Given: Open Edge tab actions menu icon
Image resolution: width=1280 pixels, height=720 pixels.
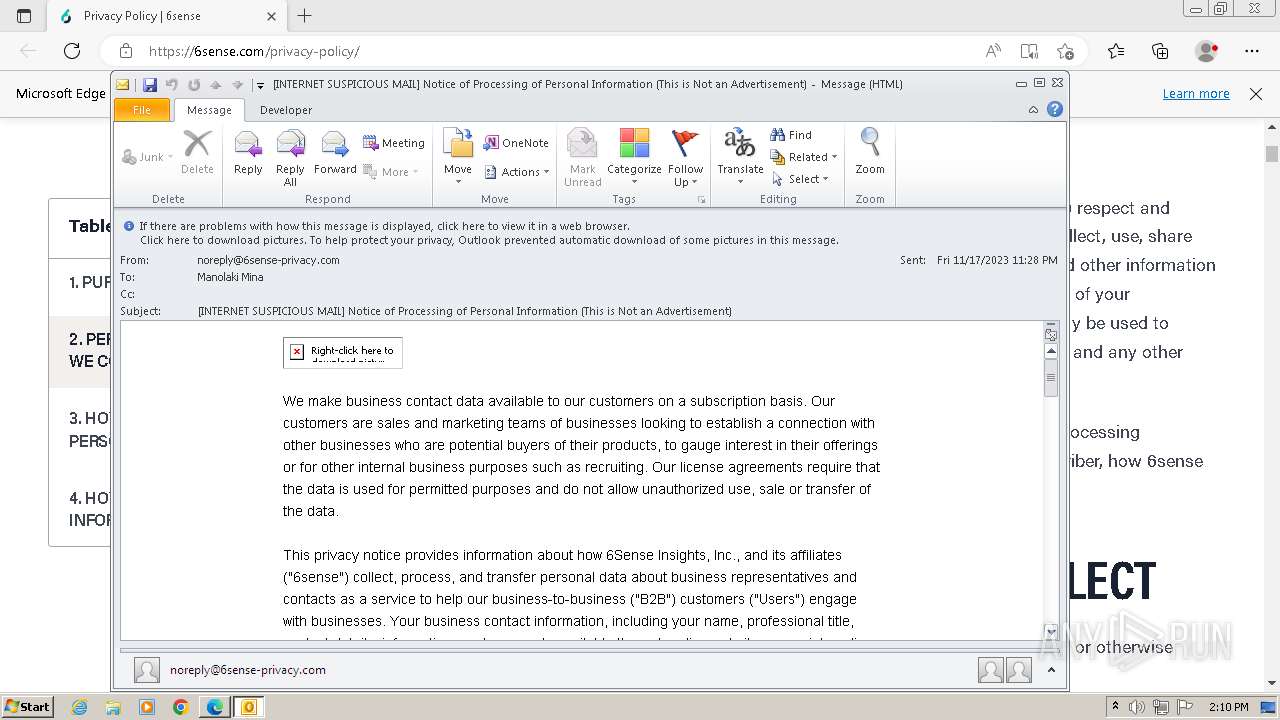Looking at the screenshot, I should [x=24, y=16].
